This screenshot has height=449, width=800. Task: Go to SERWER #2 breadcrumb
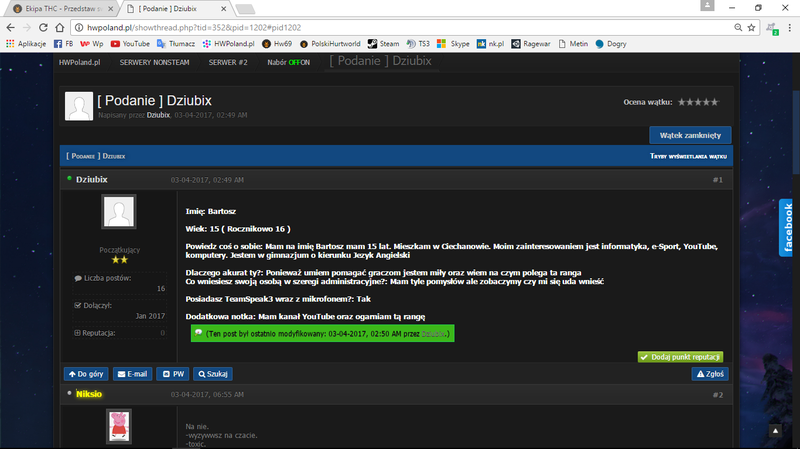tap(228, 62)
